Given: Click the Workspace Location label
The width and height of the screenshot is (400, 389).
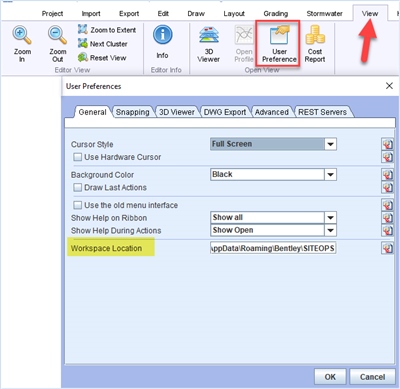Looking at the screenshot, I should point(106,248).
